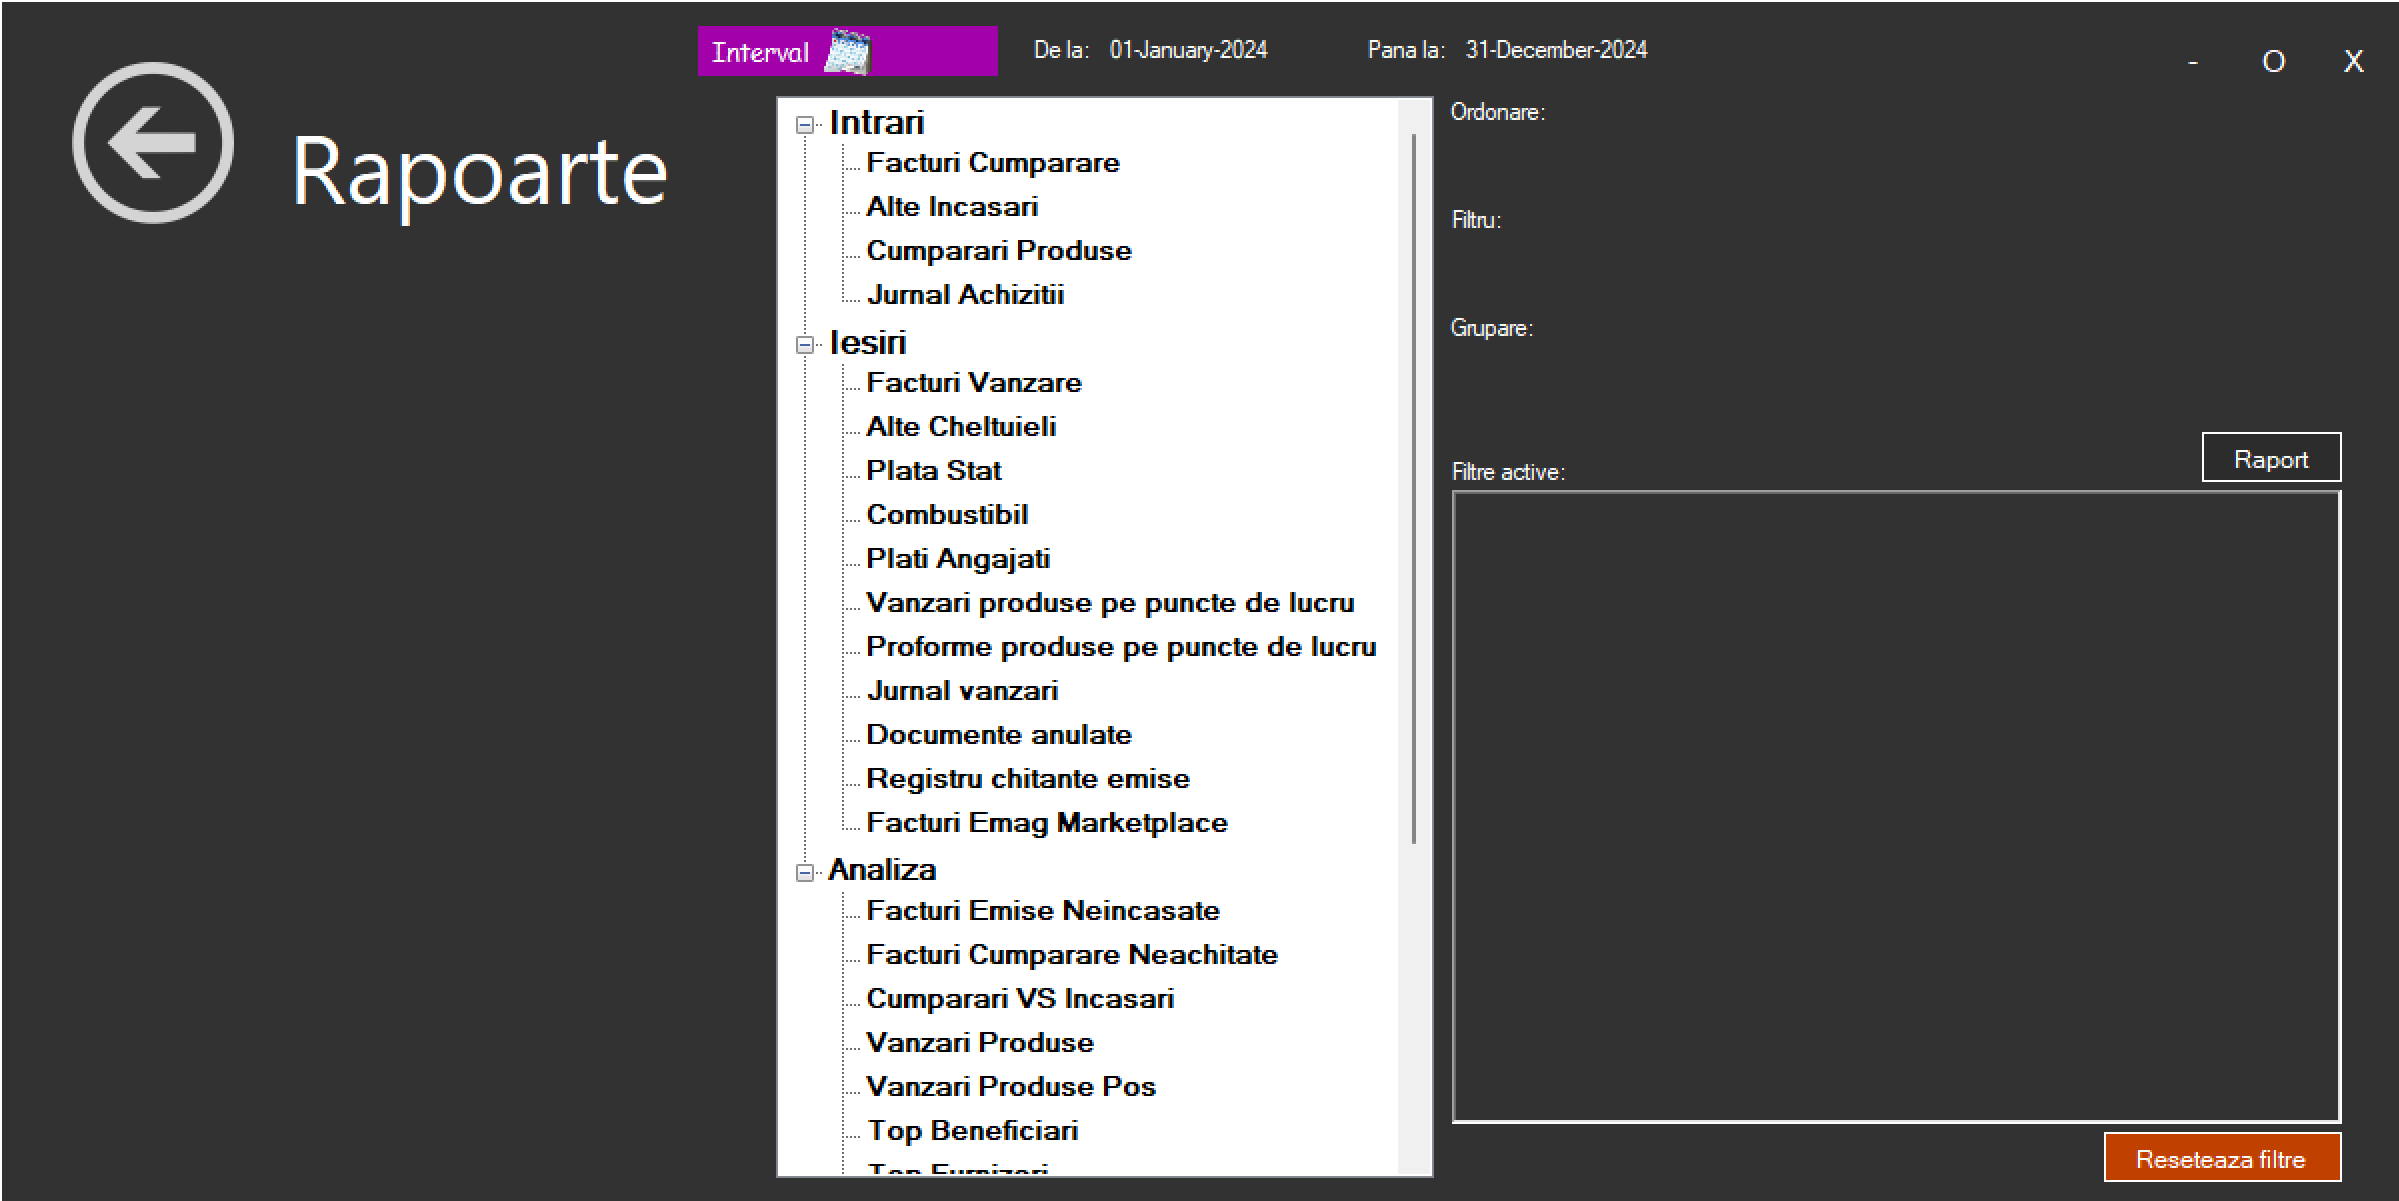Select Plata Stat entry
The width and height of the screenshot is (2399, 1201).
coord(933,471)
